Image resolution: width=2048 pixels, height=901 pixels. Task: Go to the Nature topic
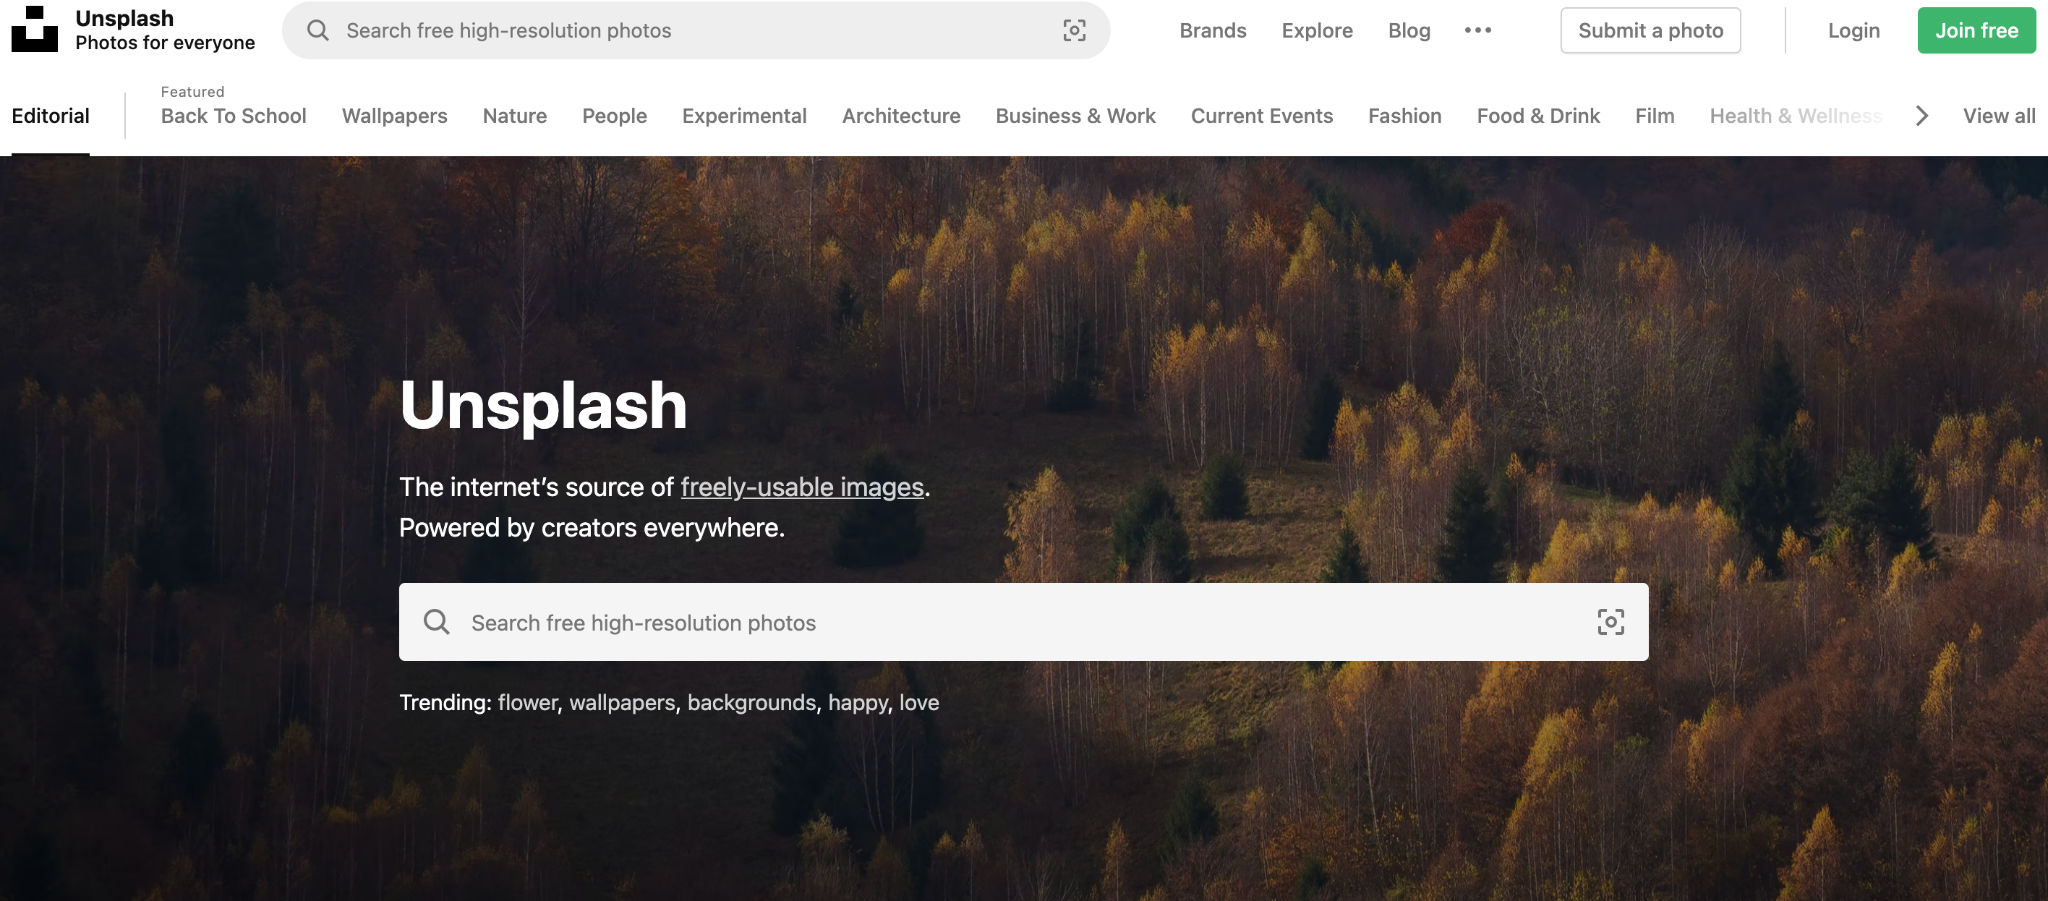click(x=515, y=116)
